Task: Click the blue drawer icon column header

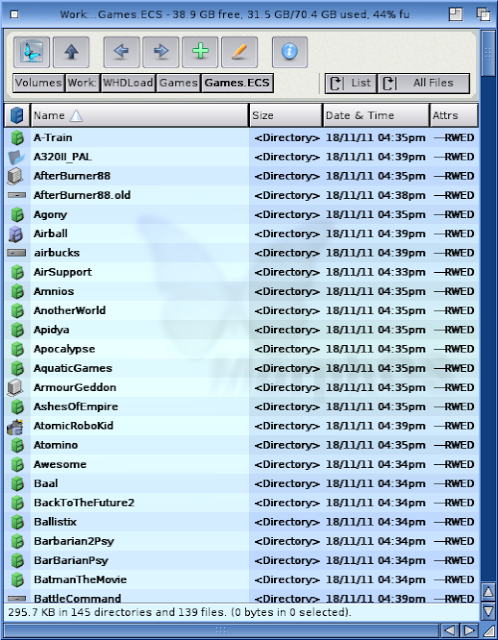Action: click(x=17, y=116)
